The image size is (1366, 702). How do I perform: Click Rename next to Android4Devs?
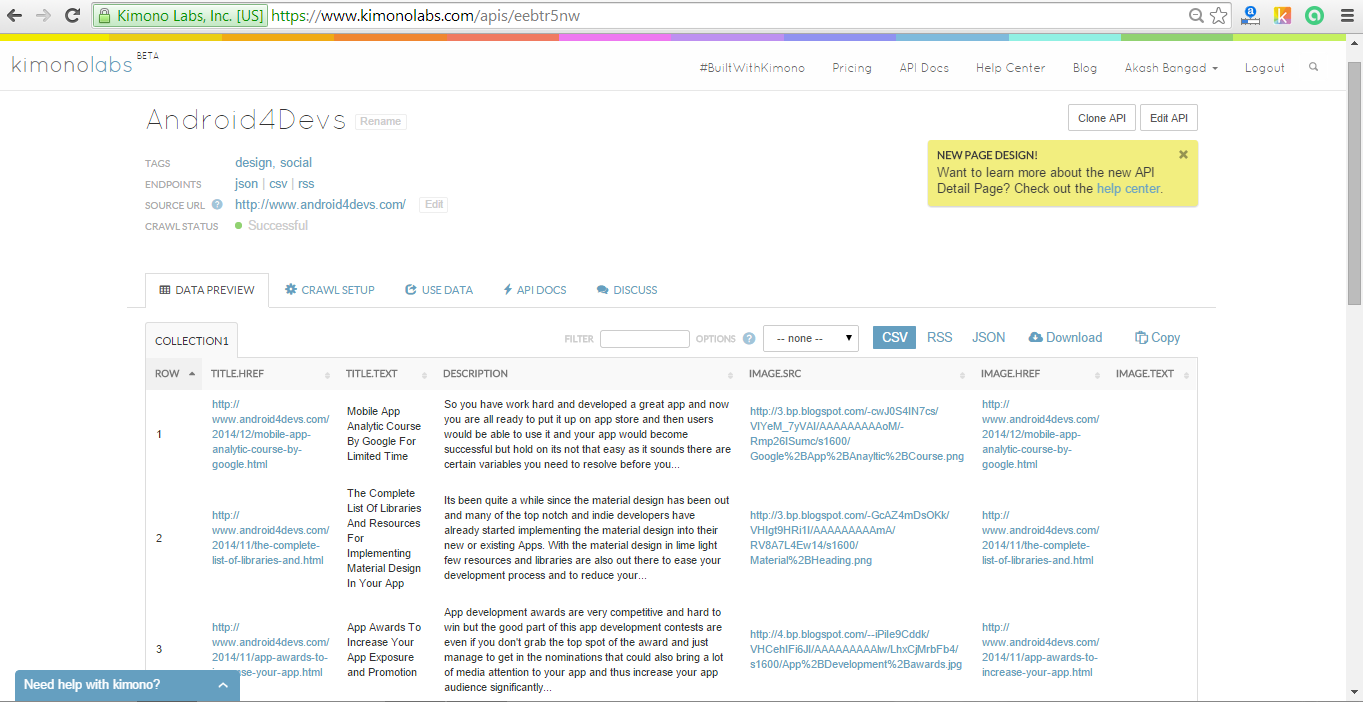click(x=381, y=121)
